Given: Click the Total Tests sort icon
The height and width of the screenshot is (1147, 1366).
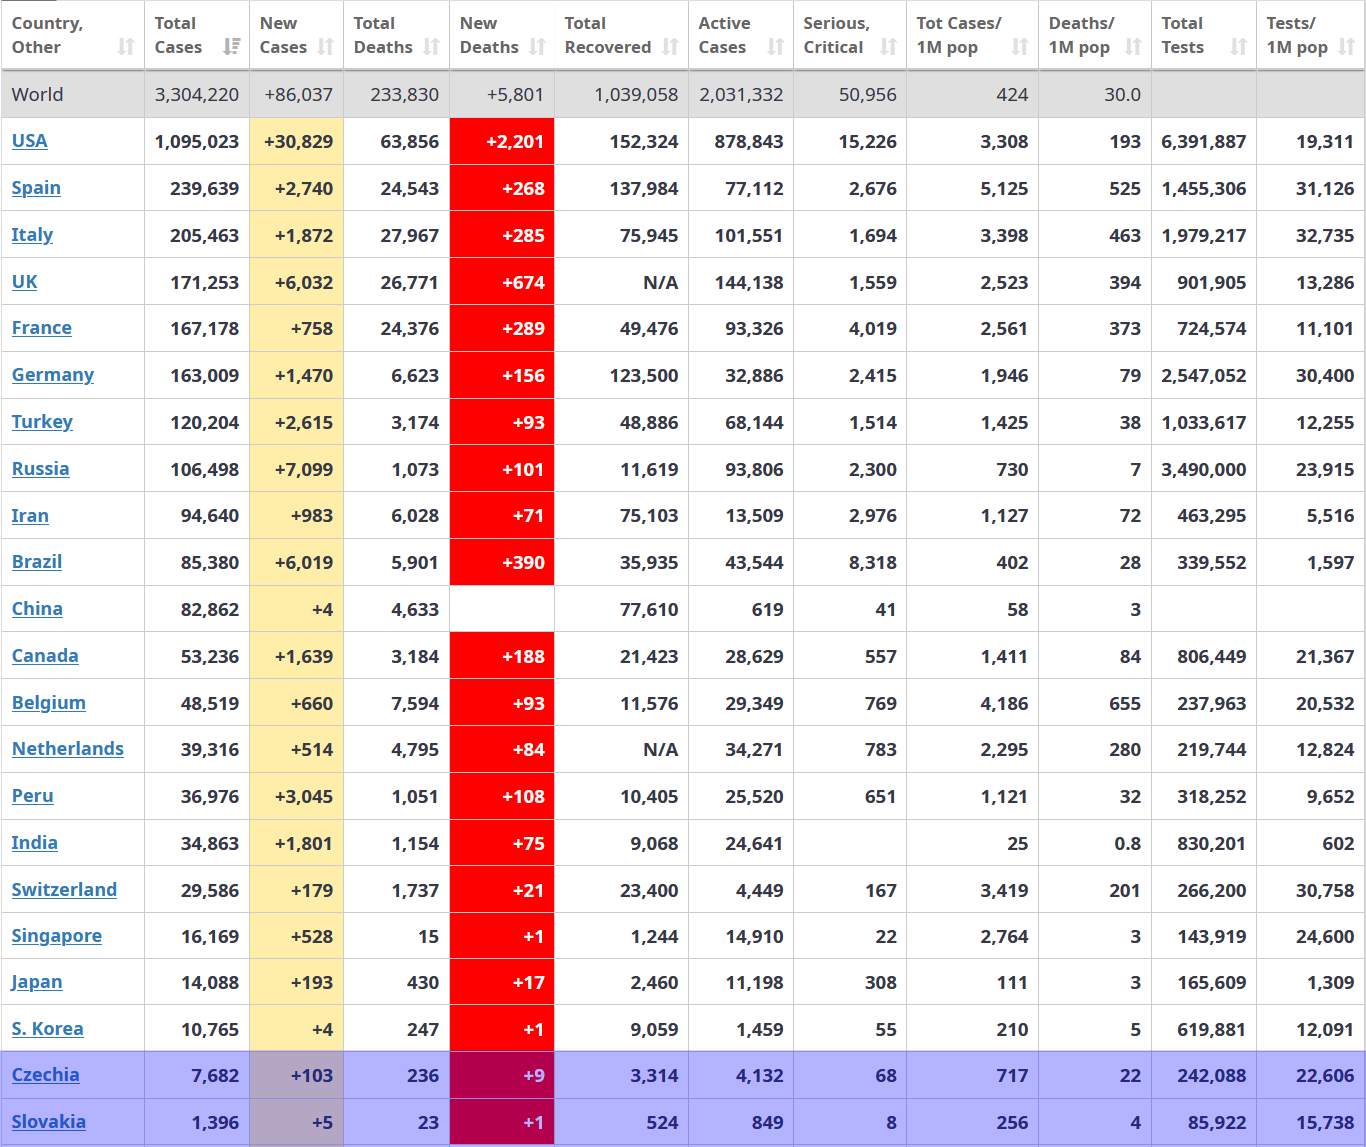Looking at the screenshot, I should 1238,47.
